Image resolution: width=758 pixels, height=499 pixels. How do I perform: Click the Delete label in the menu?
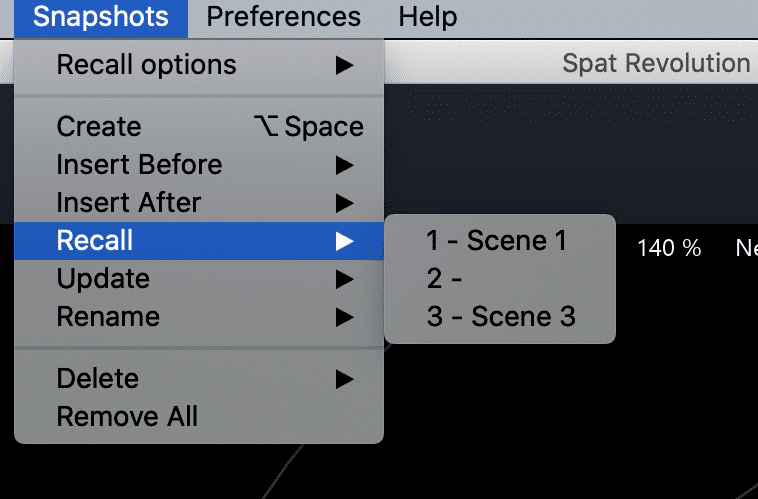click(x=97, y=379)
